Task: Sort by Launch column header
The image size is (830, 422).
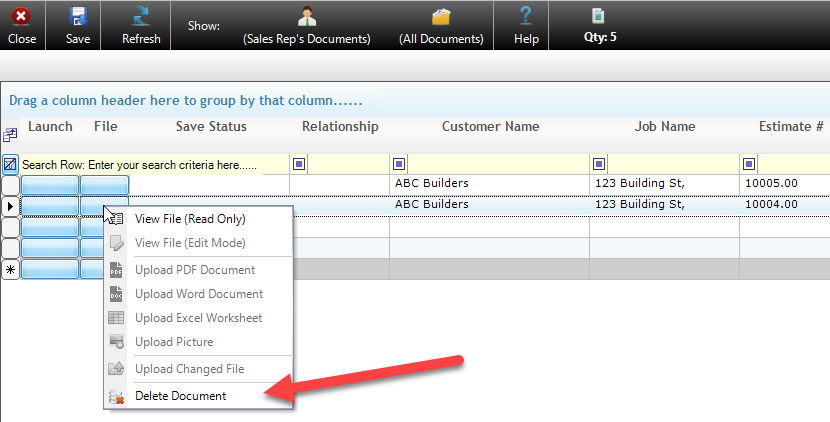Action: [x=50, y=127]
